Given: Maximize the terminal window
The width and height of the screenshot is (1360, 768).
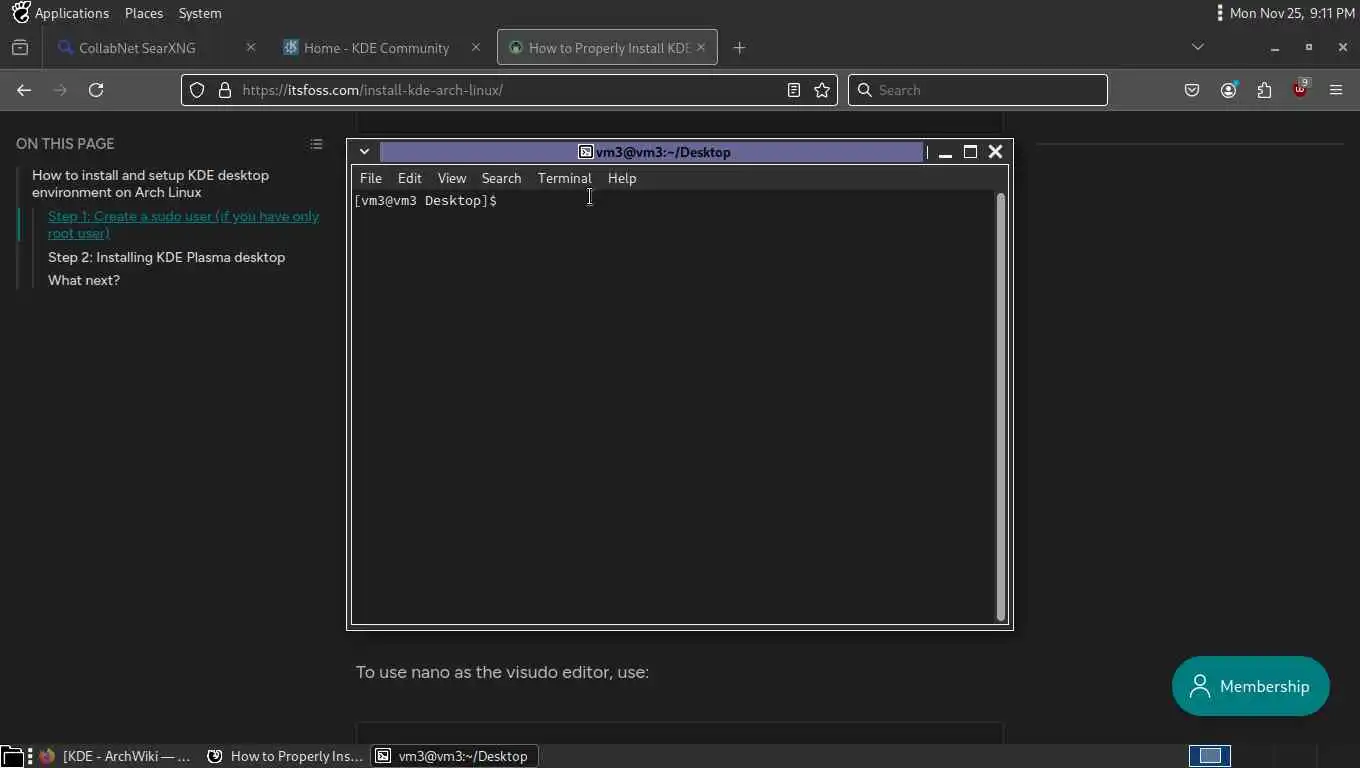Looking at the screenshot, I should coord(970,152).
